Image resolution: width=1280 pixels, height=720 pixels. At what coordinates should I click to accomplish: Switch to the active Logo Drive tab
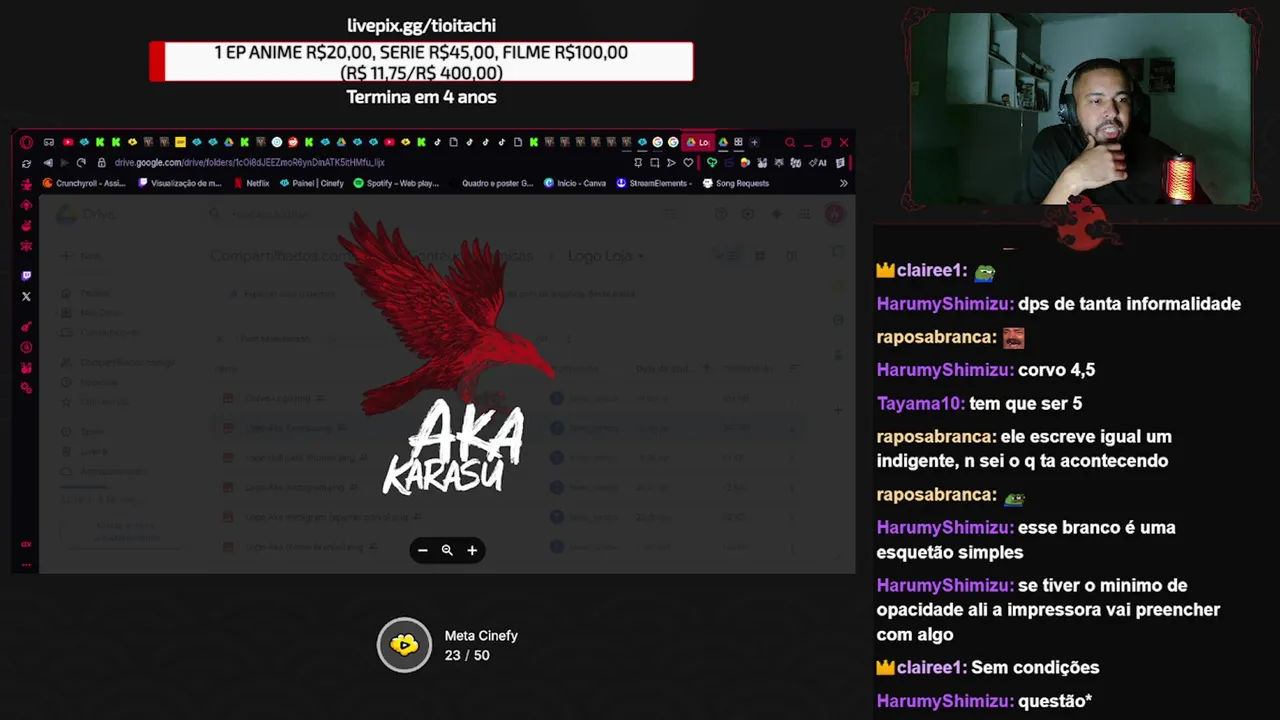click(x=697, y=142)
